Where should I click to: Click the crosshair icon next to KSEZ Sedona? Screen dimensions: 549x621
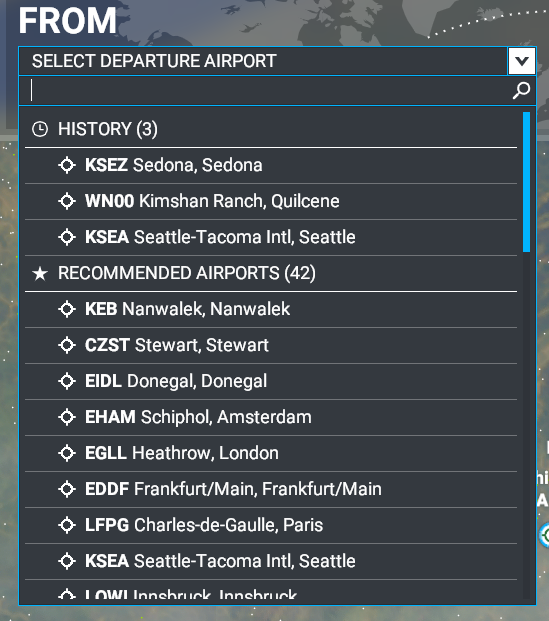[x=67, y=165]
